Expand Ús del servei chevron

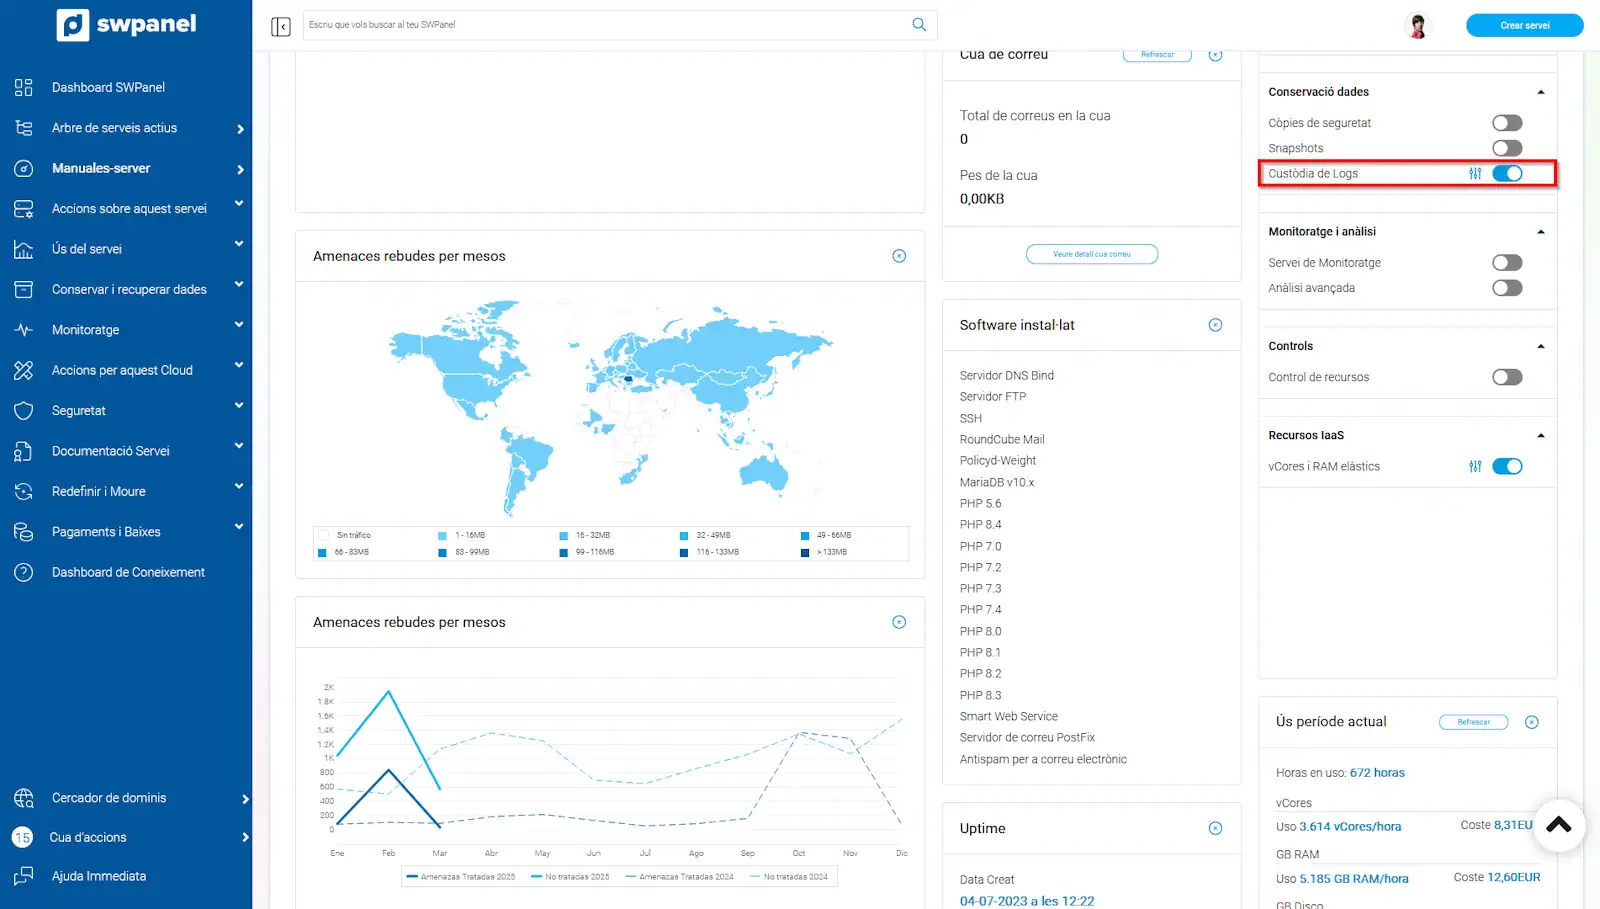(239, 243)
